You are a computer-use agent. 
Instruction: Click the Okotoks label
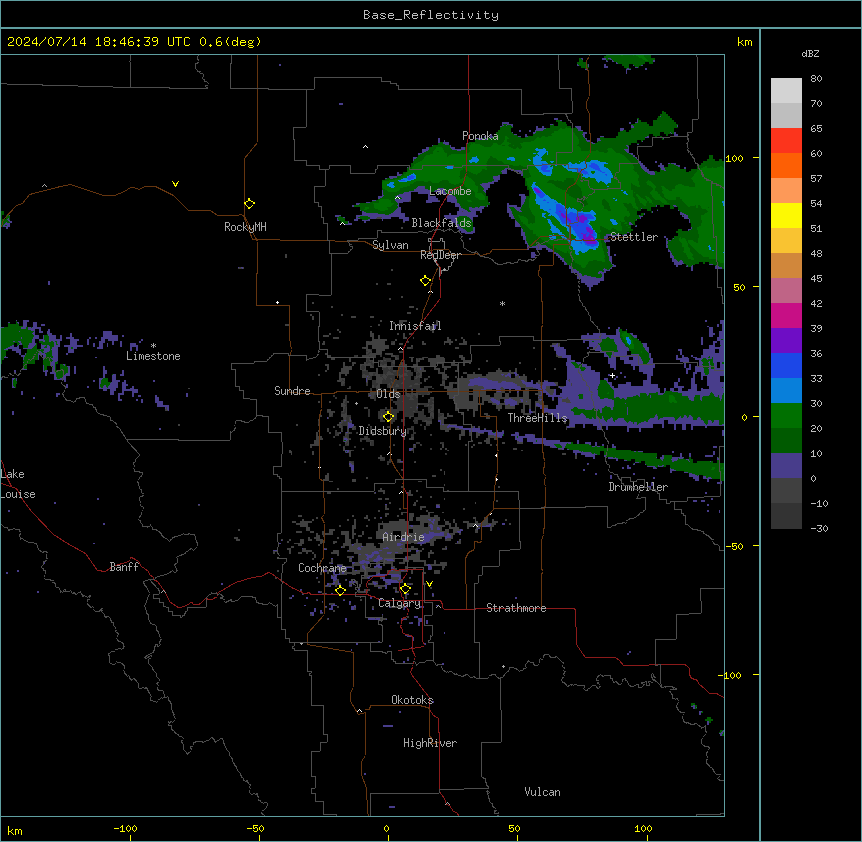click(x=412, y=700)
